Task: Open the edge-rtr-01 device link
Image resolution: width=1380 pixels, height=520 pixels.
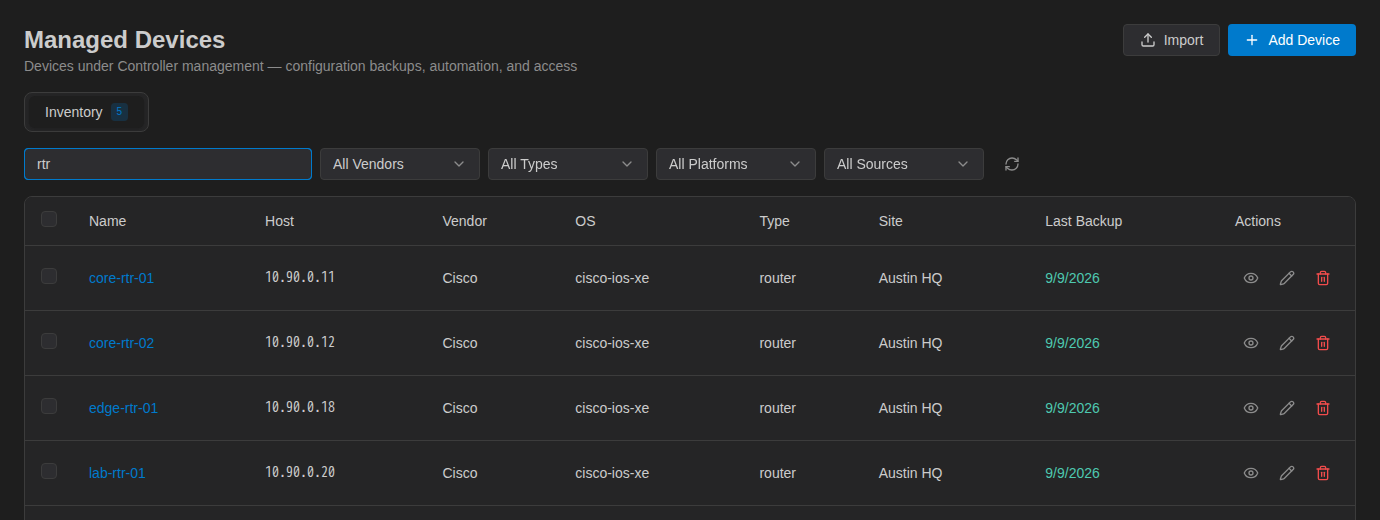Action: click(123, 408)
